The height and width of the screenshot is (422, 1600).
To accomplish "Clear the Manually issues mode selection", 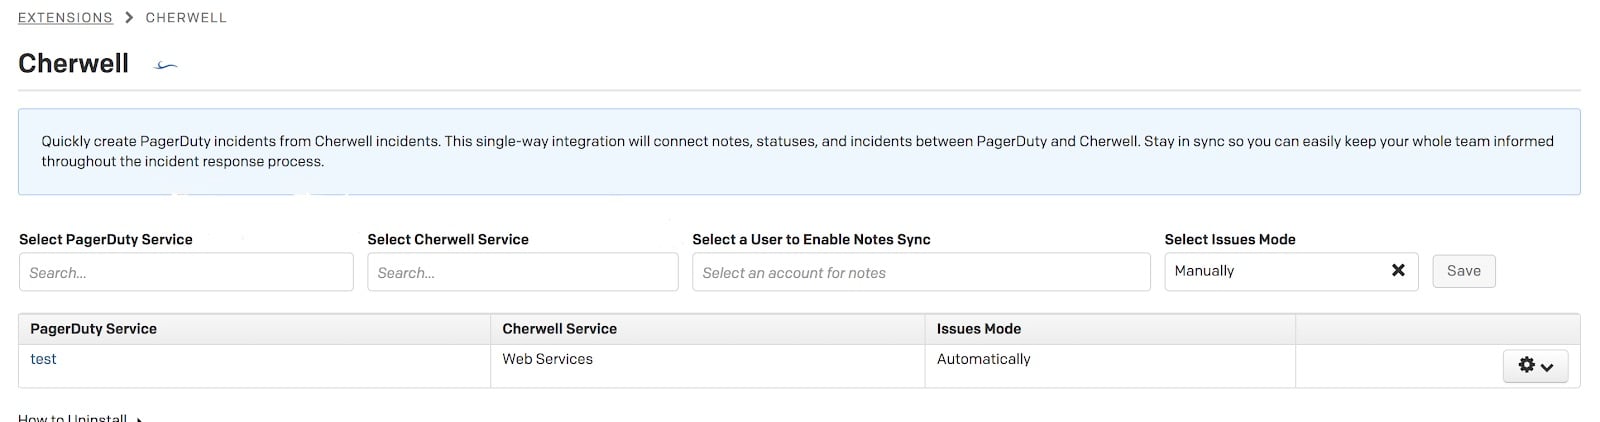I will 1398,270.
